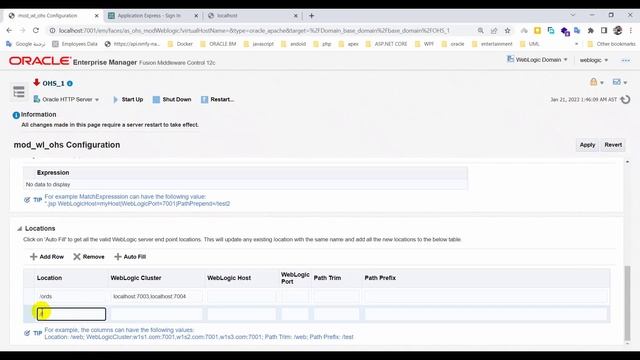Click new row WebLogic Cluster field
This screenshot has height=360, width=640.
156,314
